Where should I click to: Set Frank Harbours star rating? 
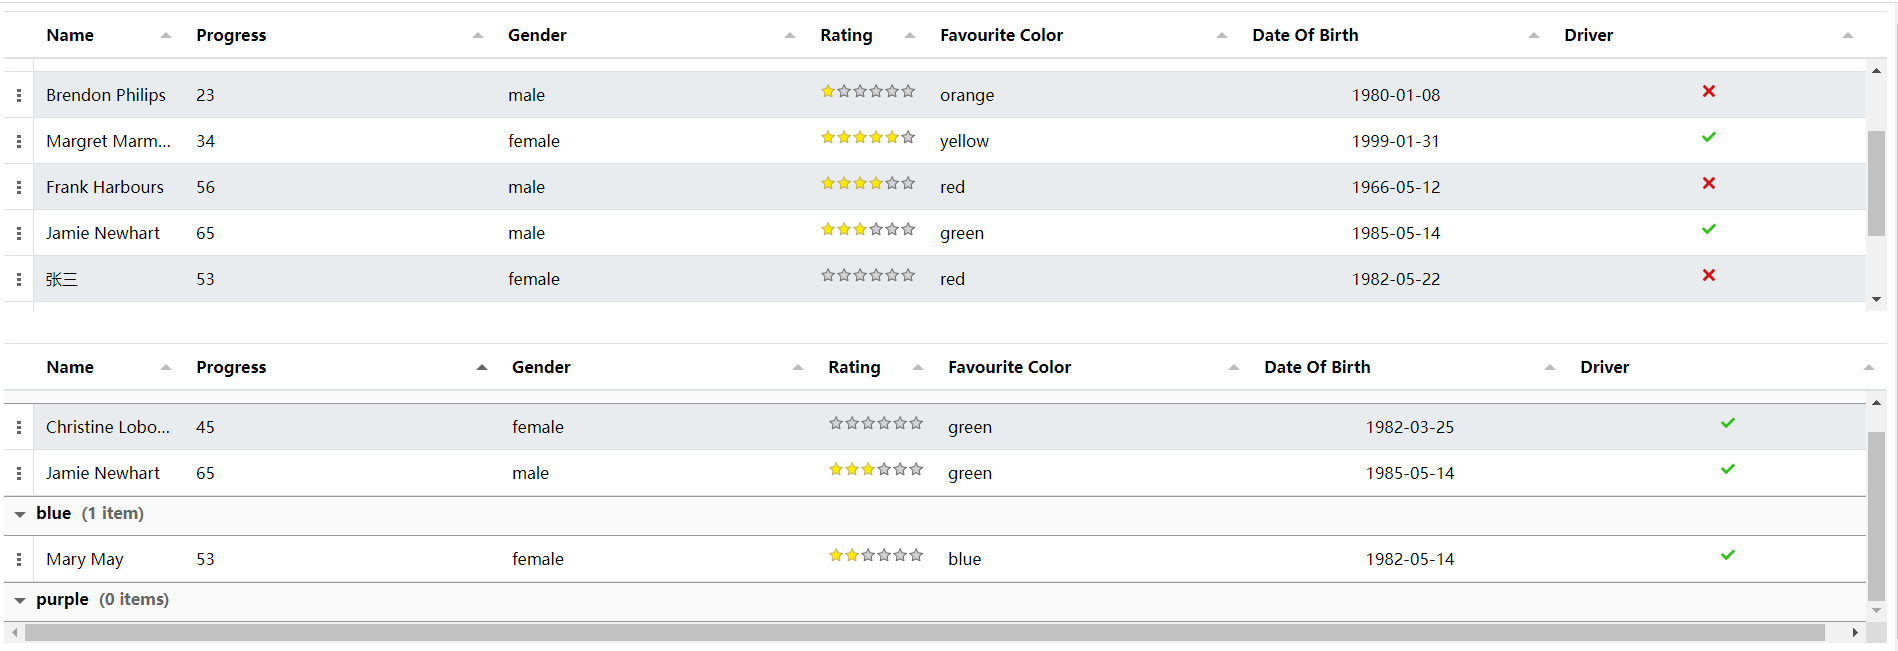point(868,183)
